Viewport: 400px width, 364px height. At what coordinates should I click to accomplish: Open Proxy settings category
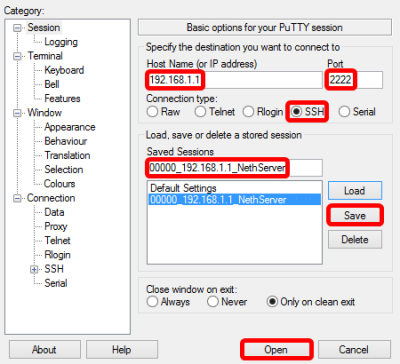click(x=56, y=227)
